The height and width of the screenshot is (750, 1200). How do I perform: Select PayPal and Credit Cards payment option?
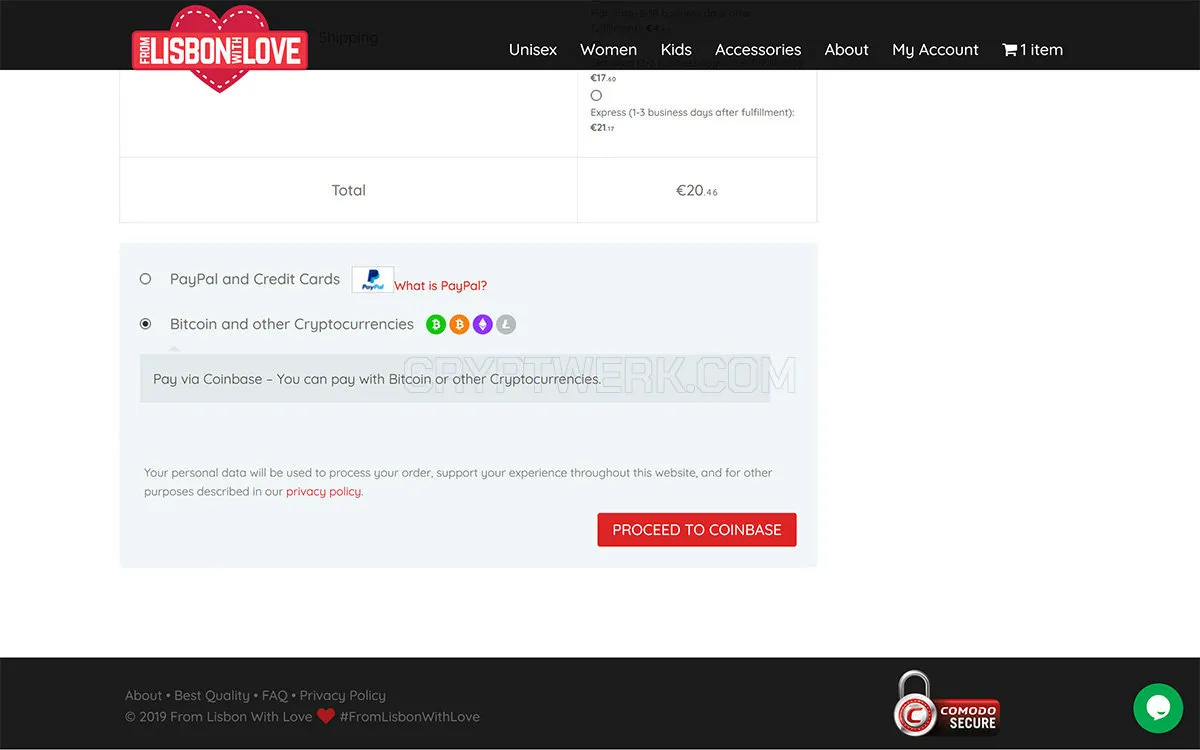click(146, 279)
